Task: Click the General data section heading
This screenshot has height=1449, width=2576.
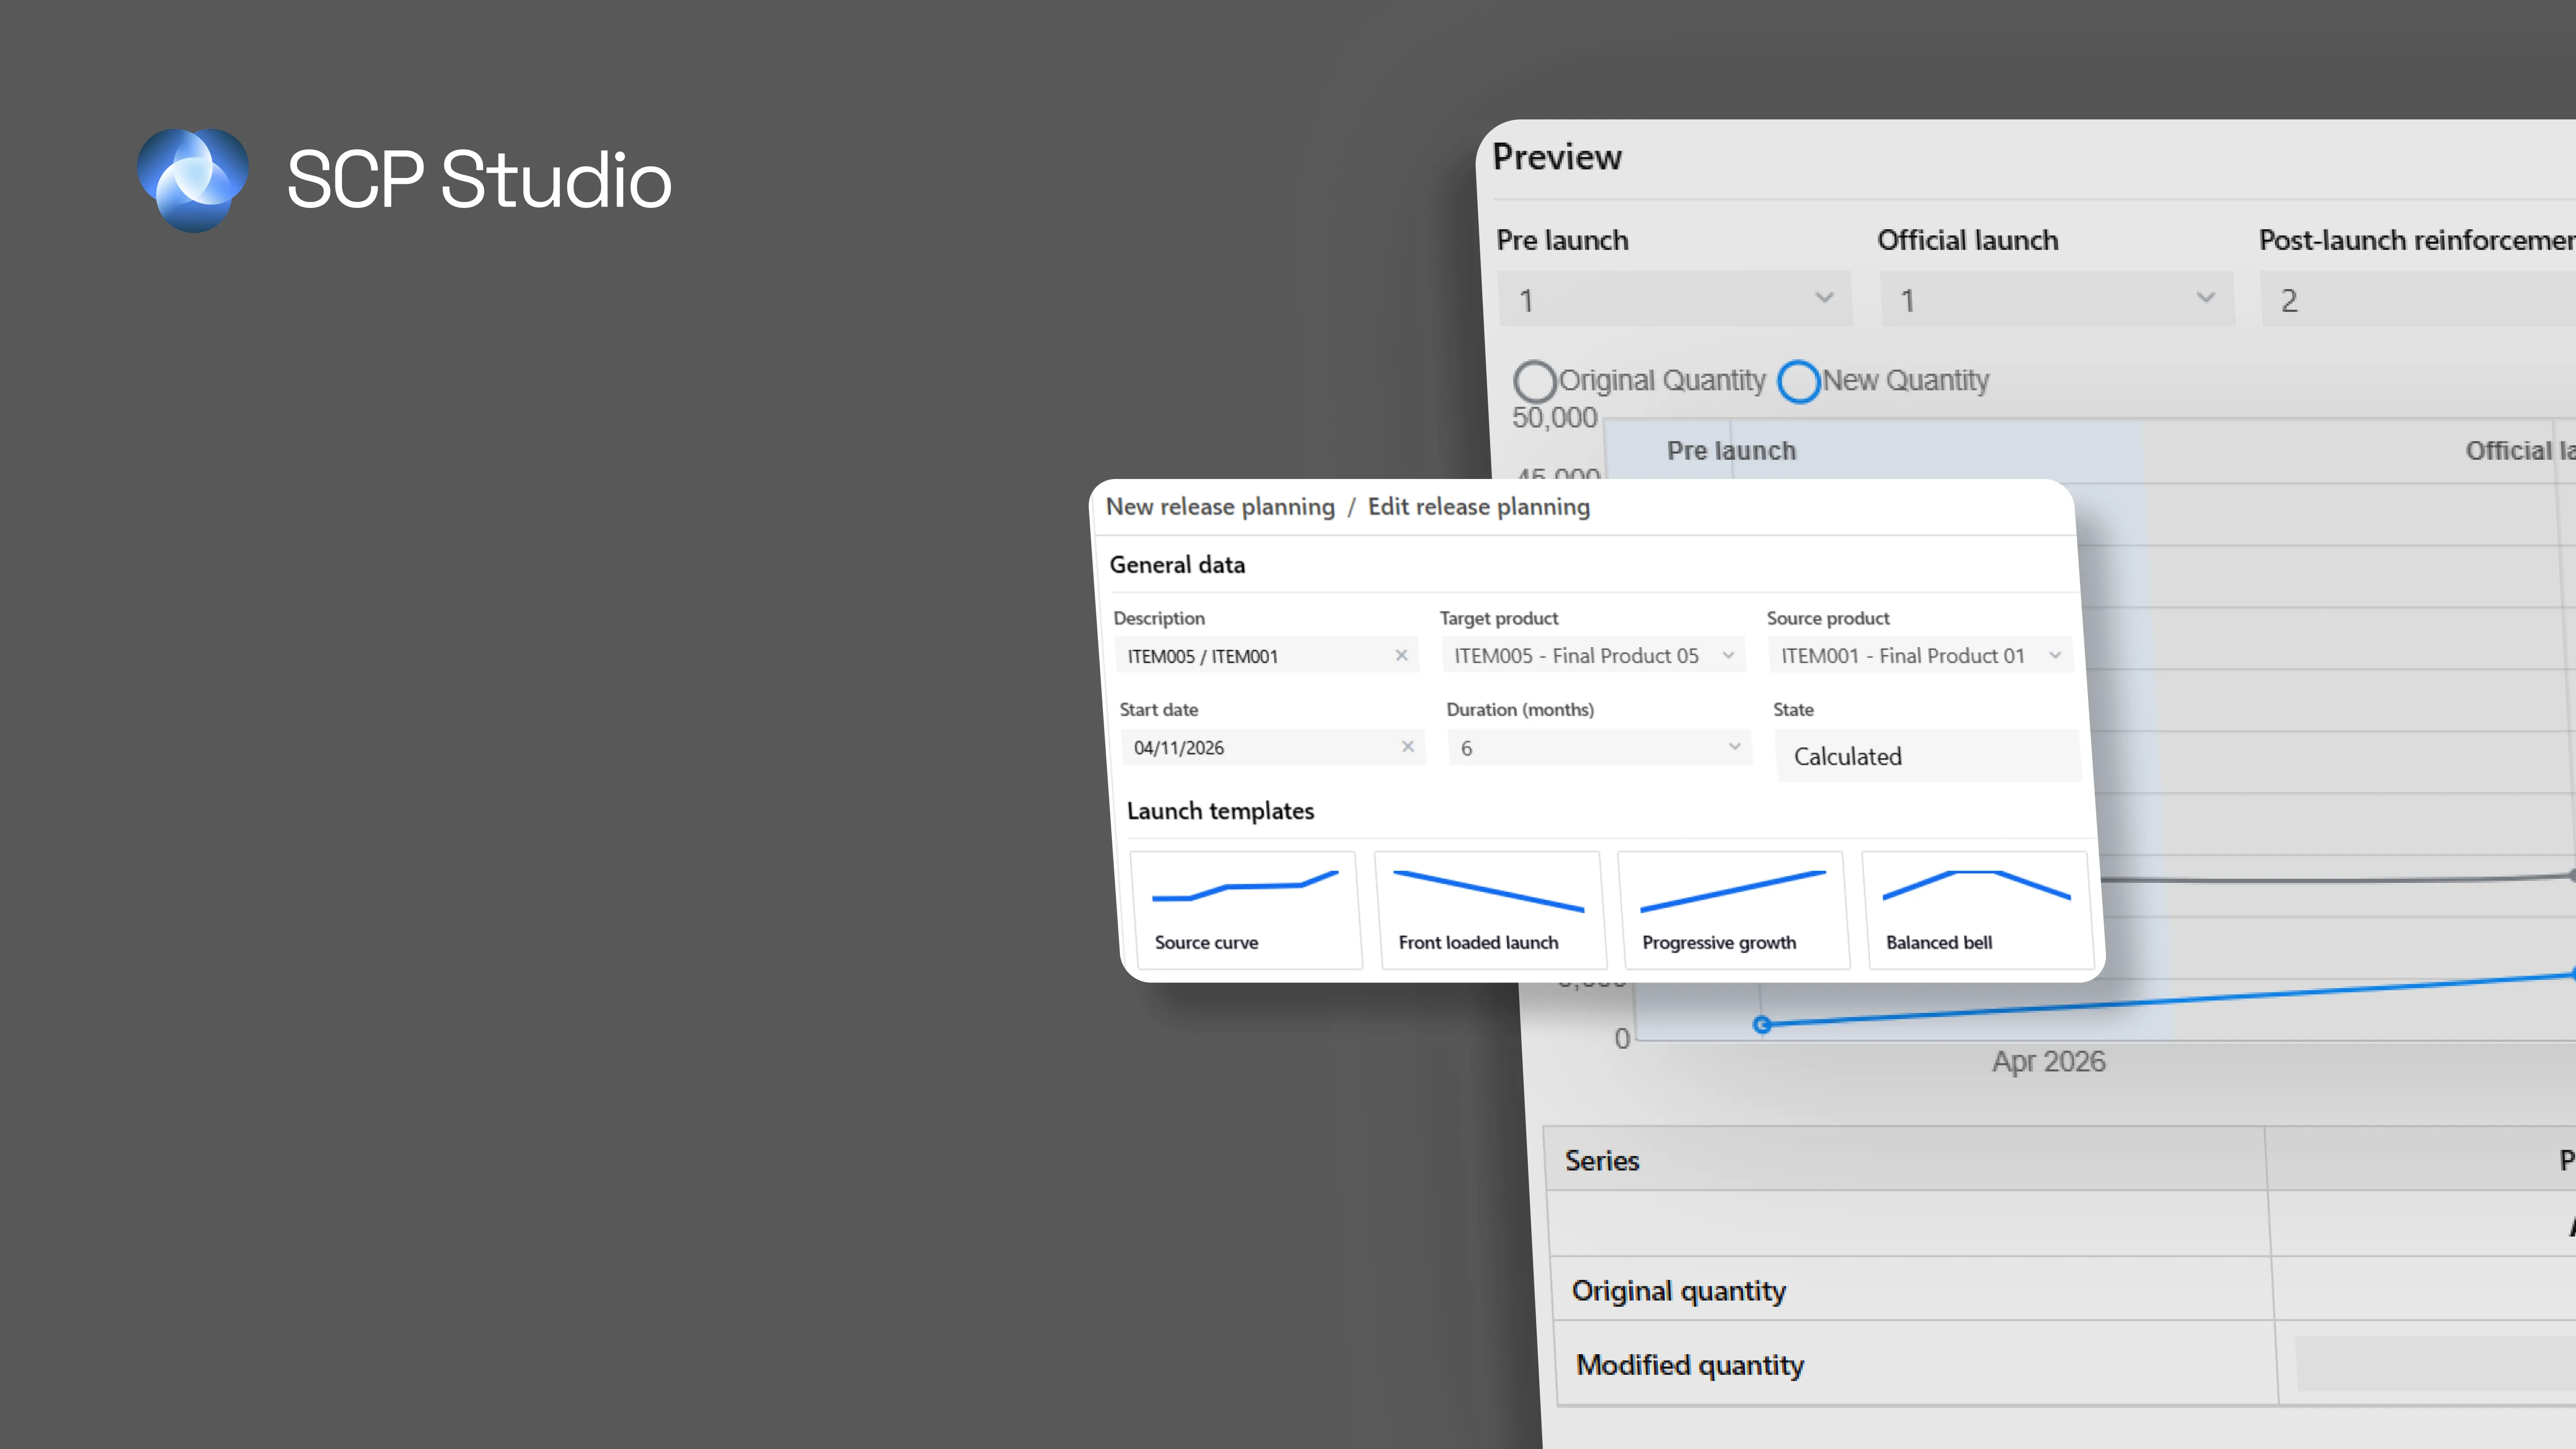Action: (x=1177, y=565)
